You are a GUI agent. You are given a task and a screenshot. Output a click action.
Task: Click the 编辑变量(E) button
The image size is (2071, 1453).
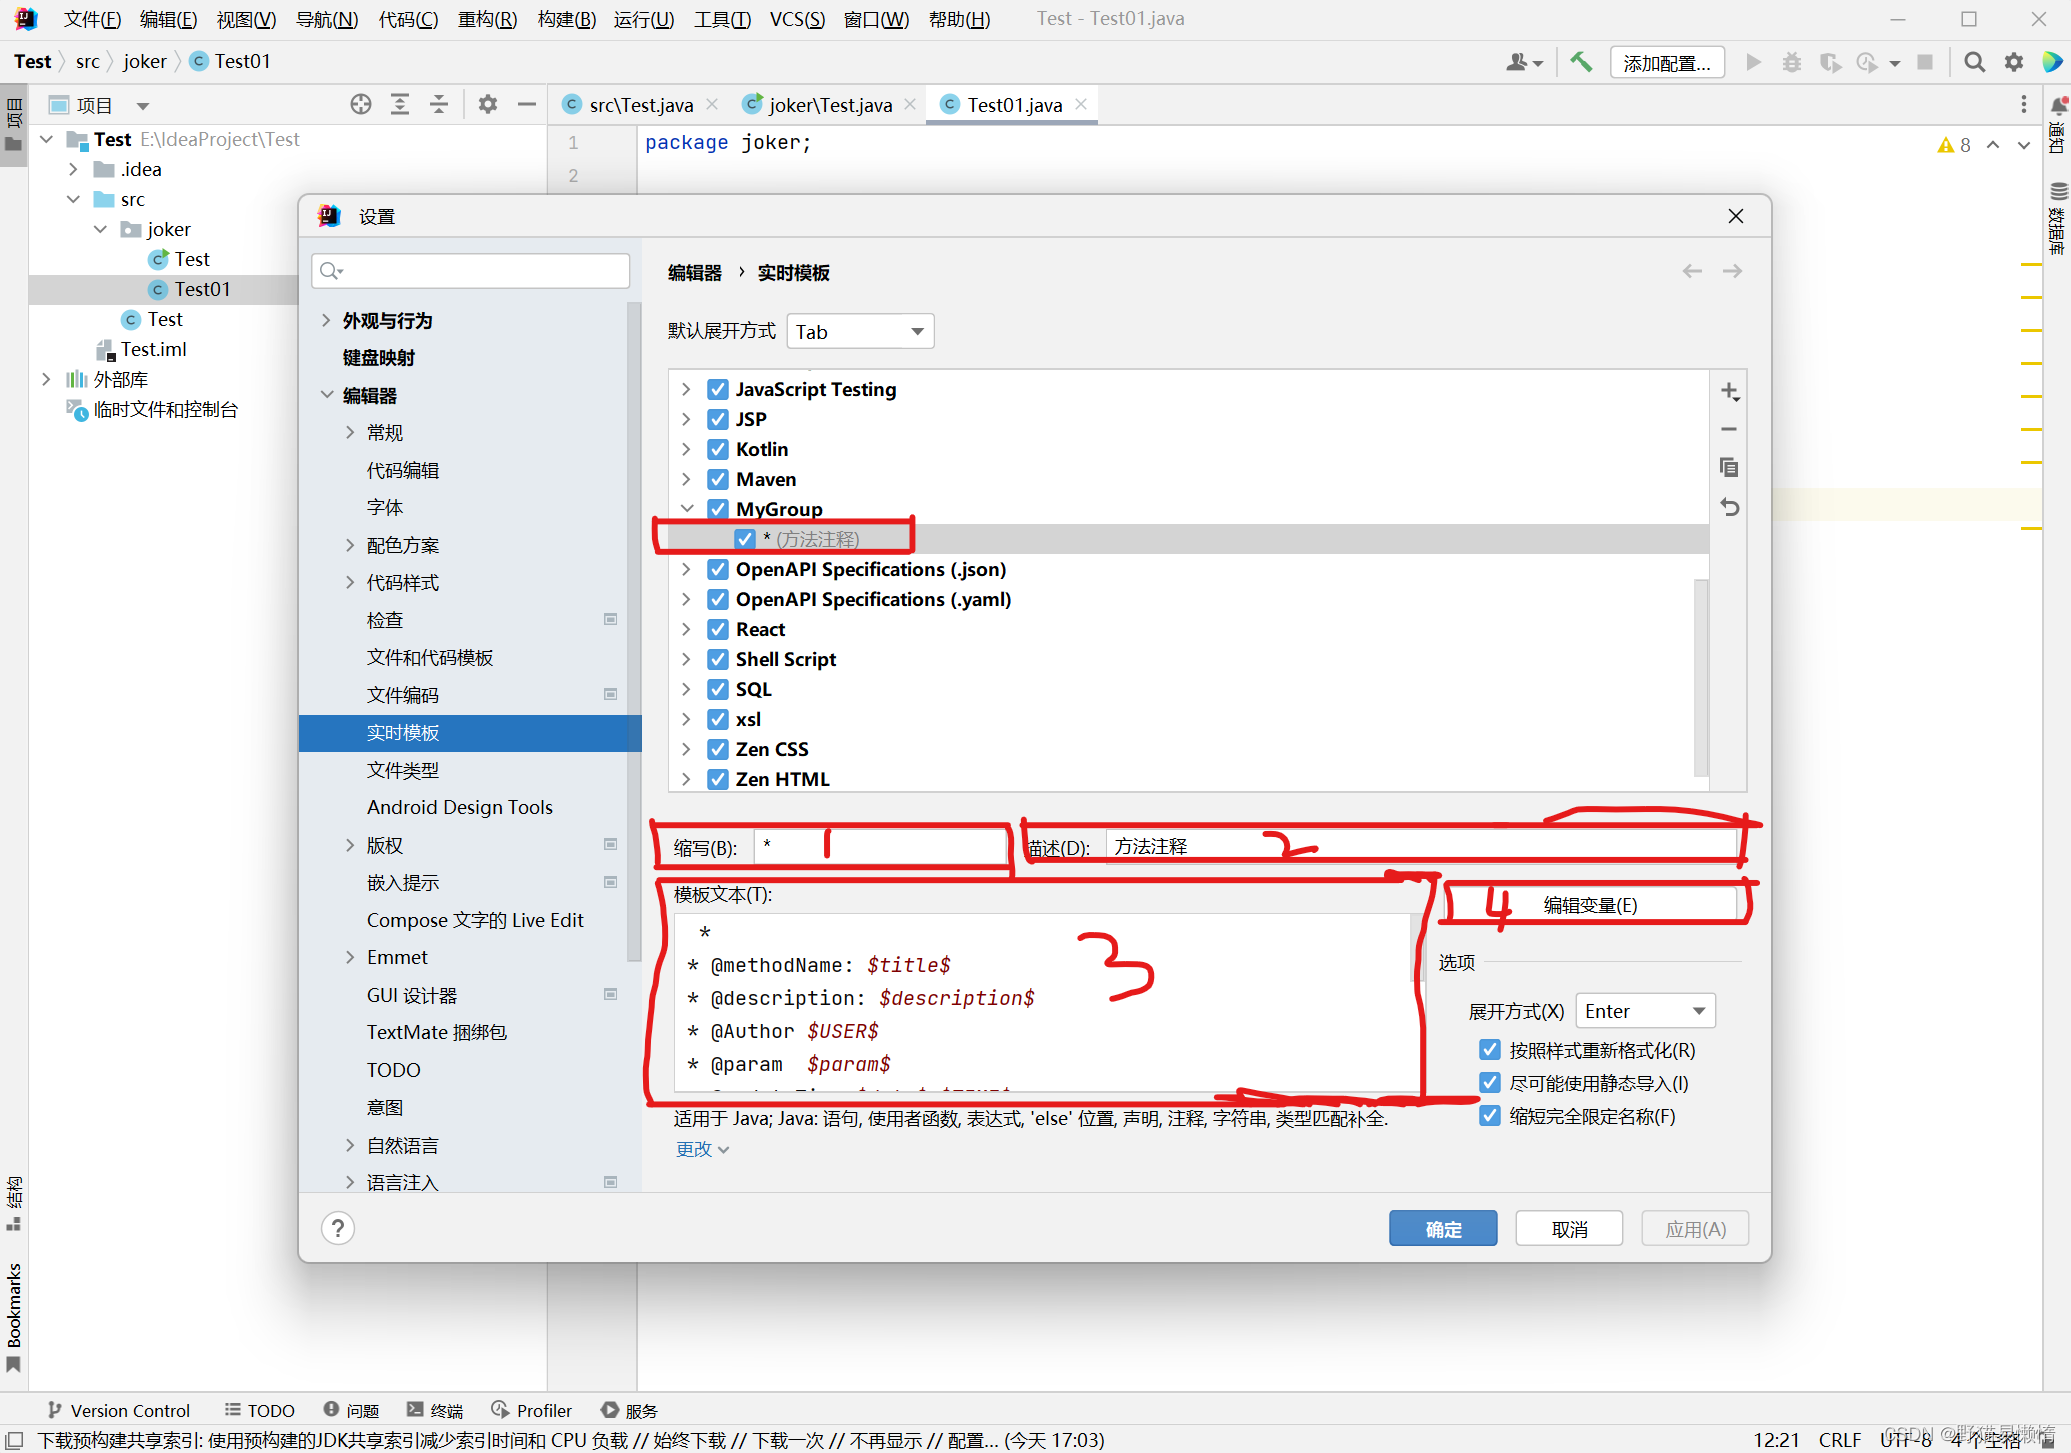[1590, 905]
